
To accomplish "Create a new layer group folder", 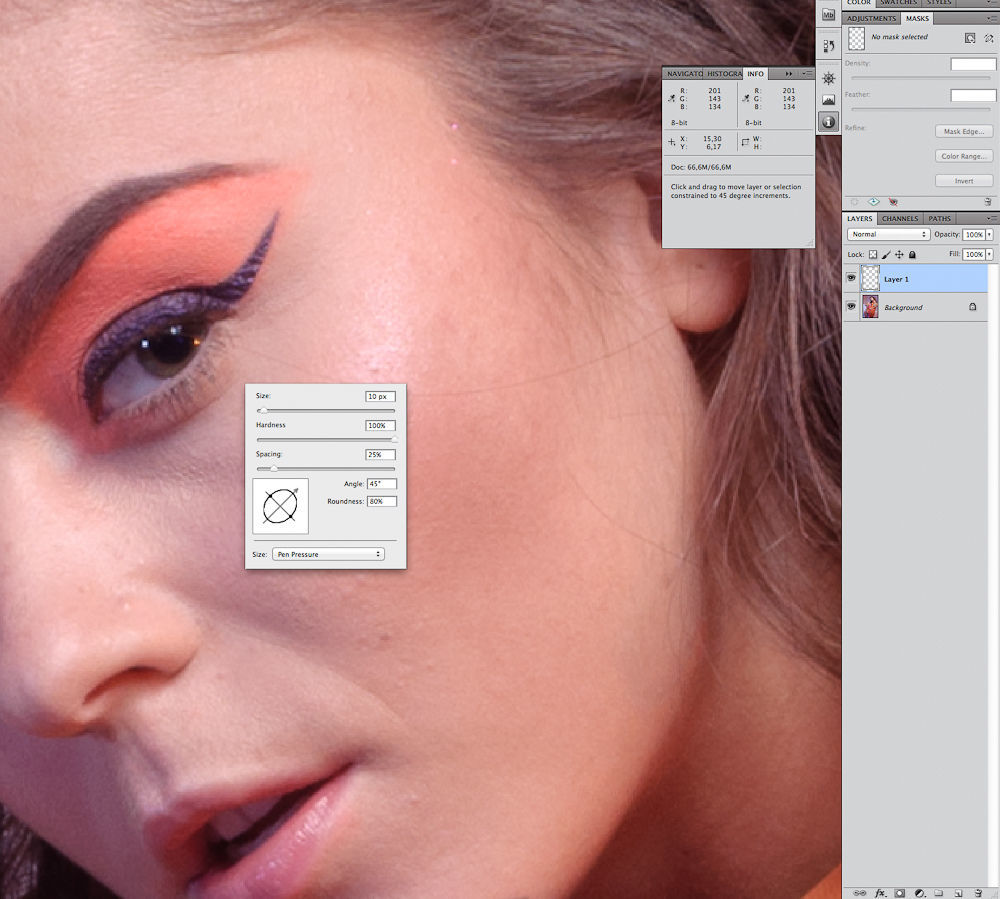I will [x=938, y=892].
